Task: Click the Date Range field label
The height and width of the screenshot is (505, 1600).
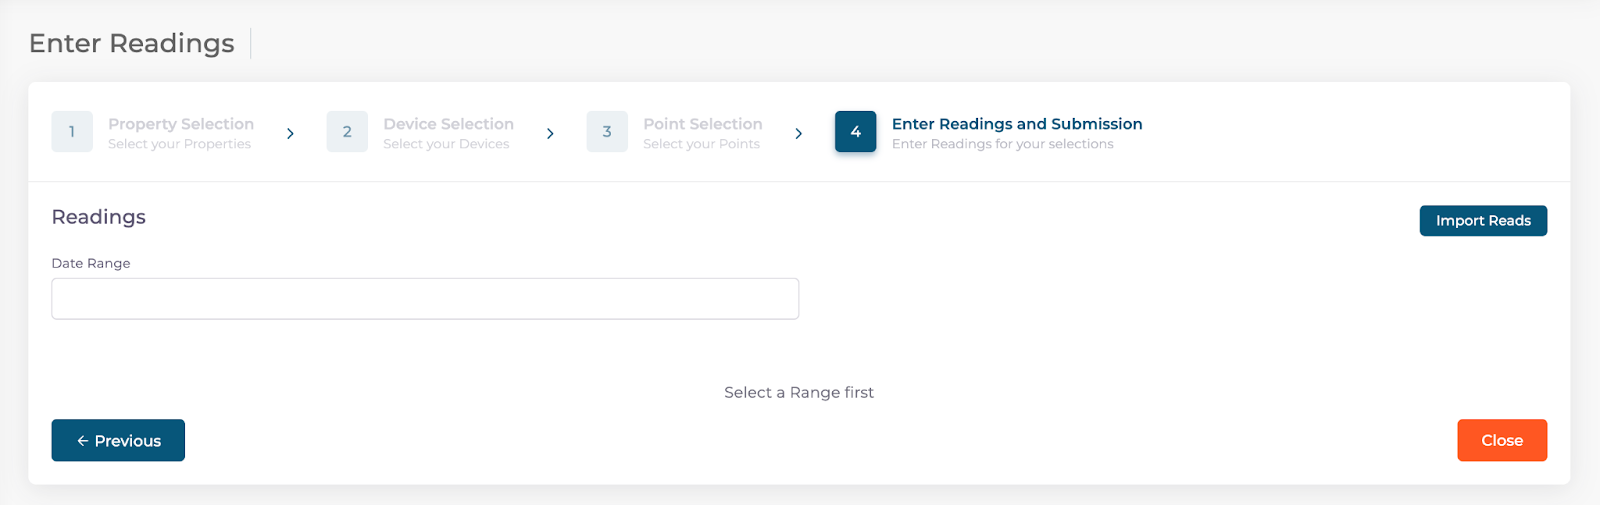Action: tap(91, 263)
